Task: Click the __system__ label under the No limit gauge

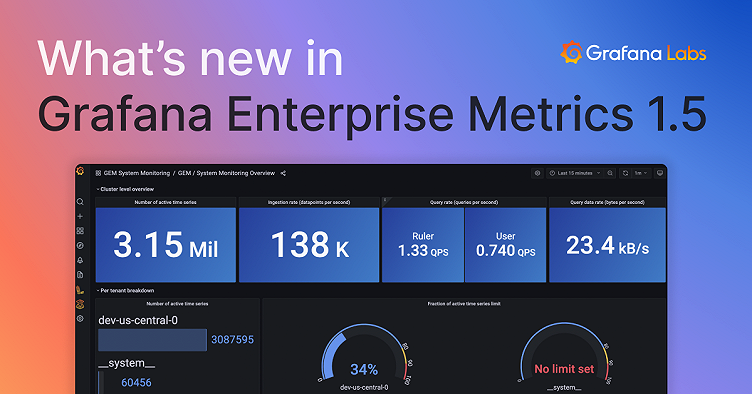Action: 564,387
